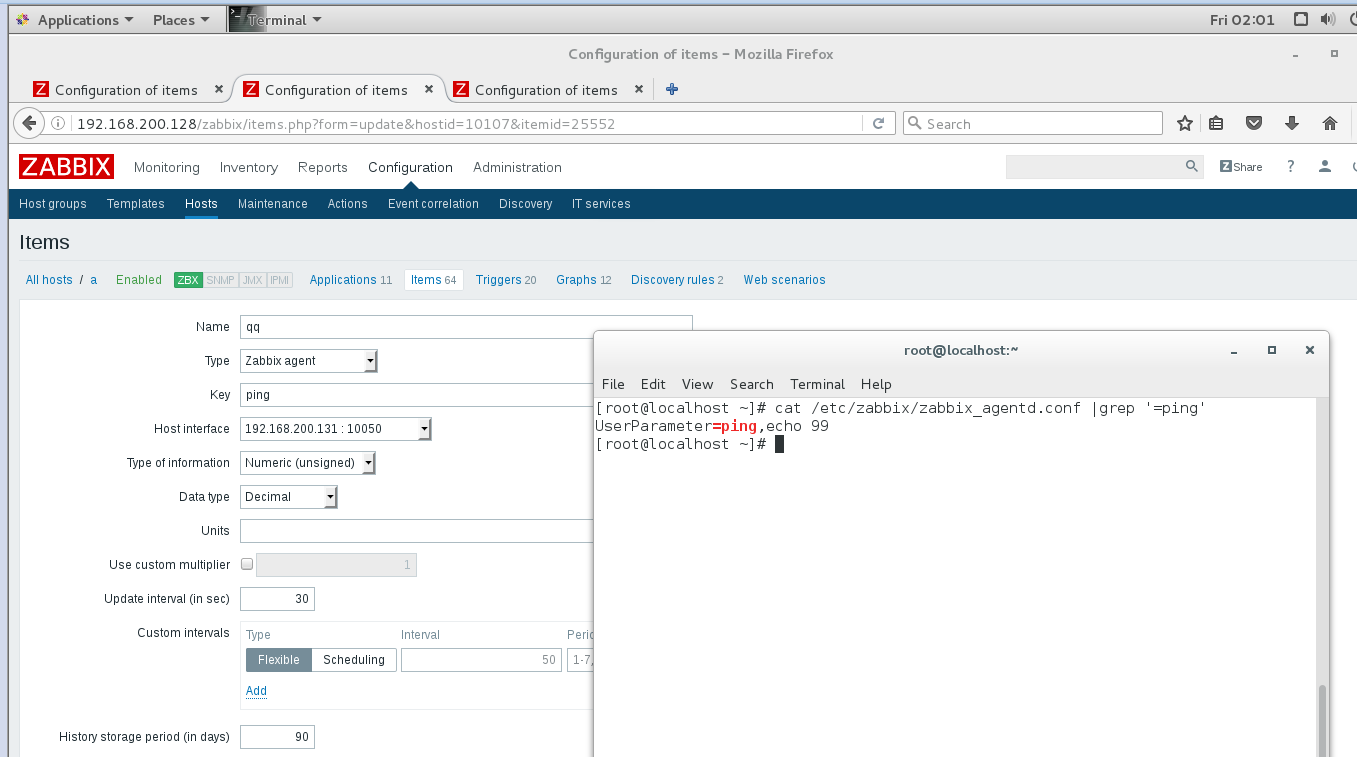
Task: Go to Discovery submenu
Action: click(x=525, y=204)
